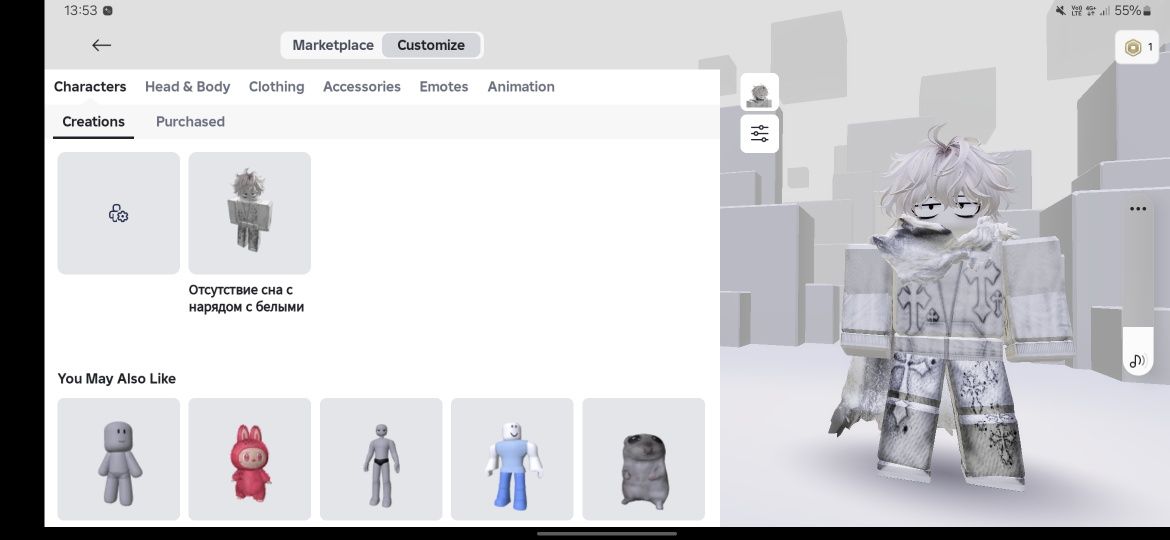Go back with the arrow icon

coord(101,45)
